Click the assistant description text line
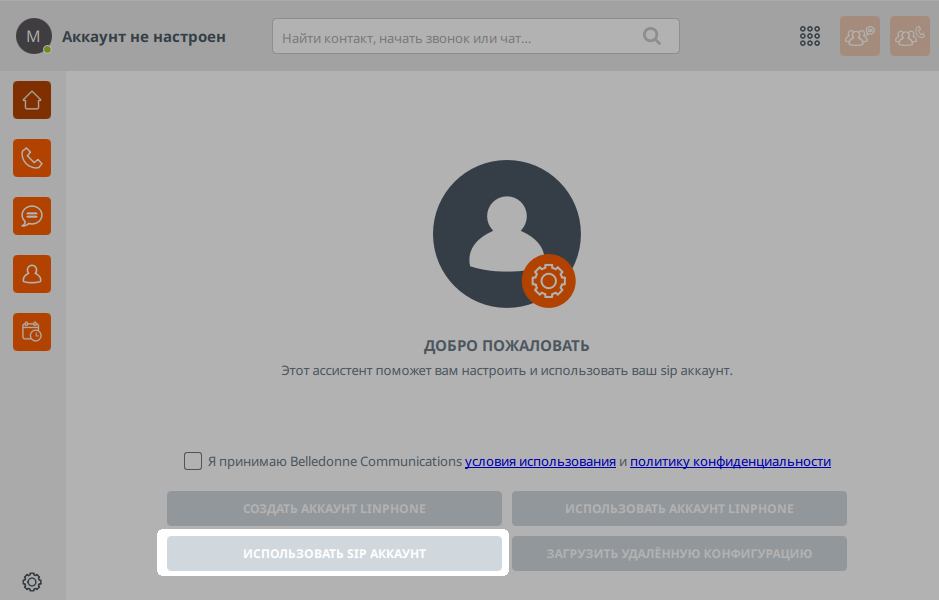Screen dimensions: 939x600 pyautogui.click(x=507, y=371)
